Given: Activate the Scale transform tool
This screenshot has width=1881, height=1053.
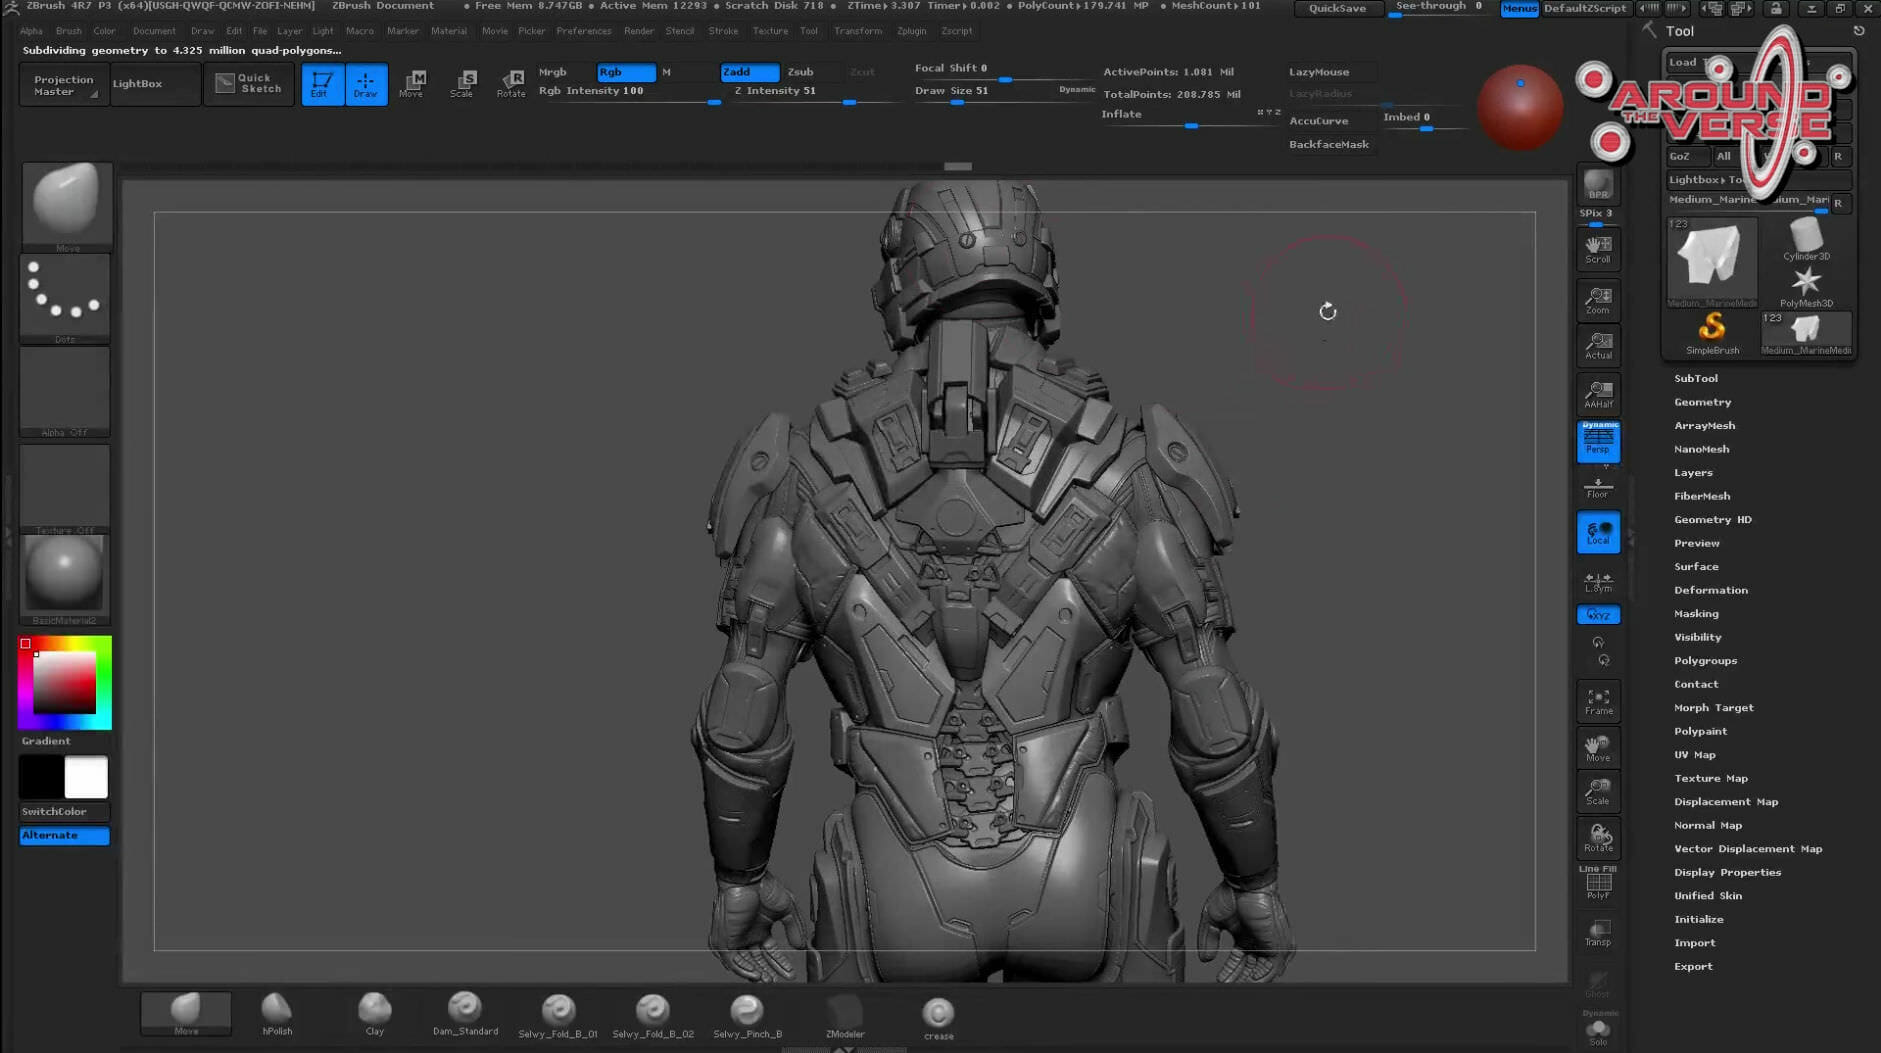Looking at the screenshot, I should 462,83.
